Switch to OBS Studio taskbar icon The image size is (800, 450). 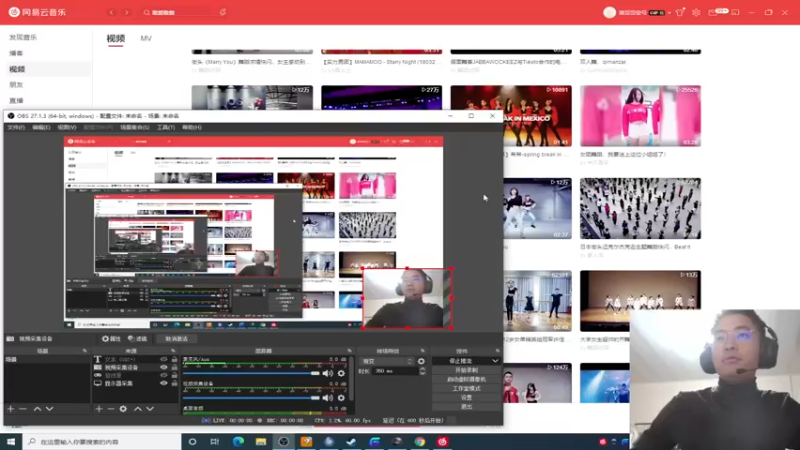tap(284, 441)
